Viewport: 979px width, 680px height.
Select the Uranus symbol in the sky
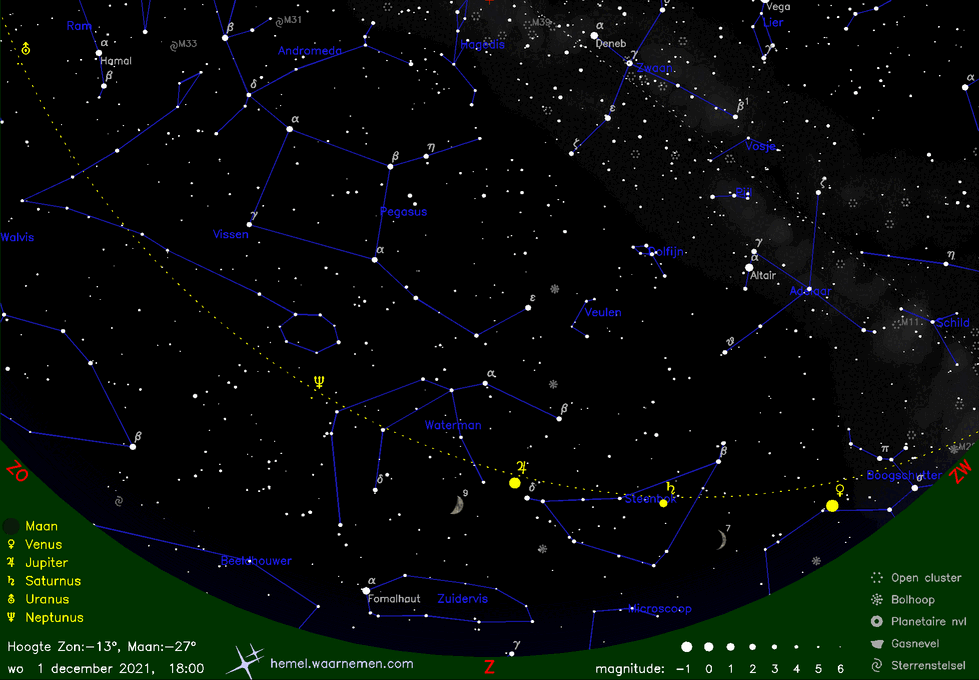[25, 48]
